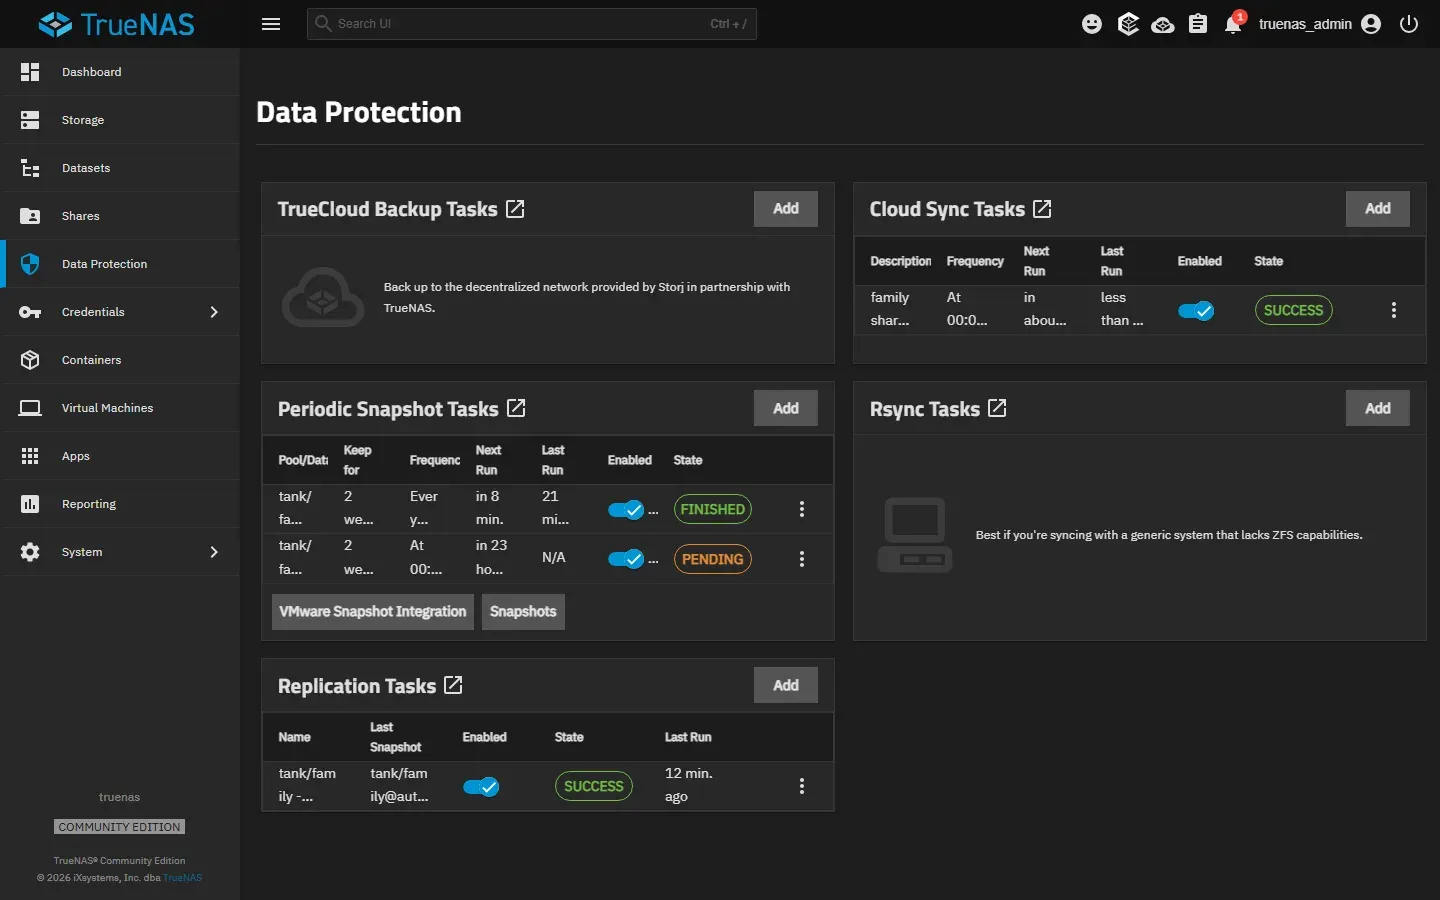Add a TrueCloud Backup task
Image resolution: width=1440 pixels, height=900 pixels.
pos(786,209)
